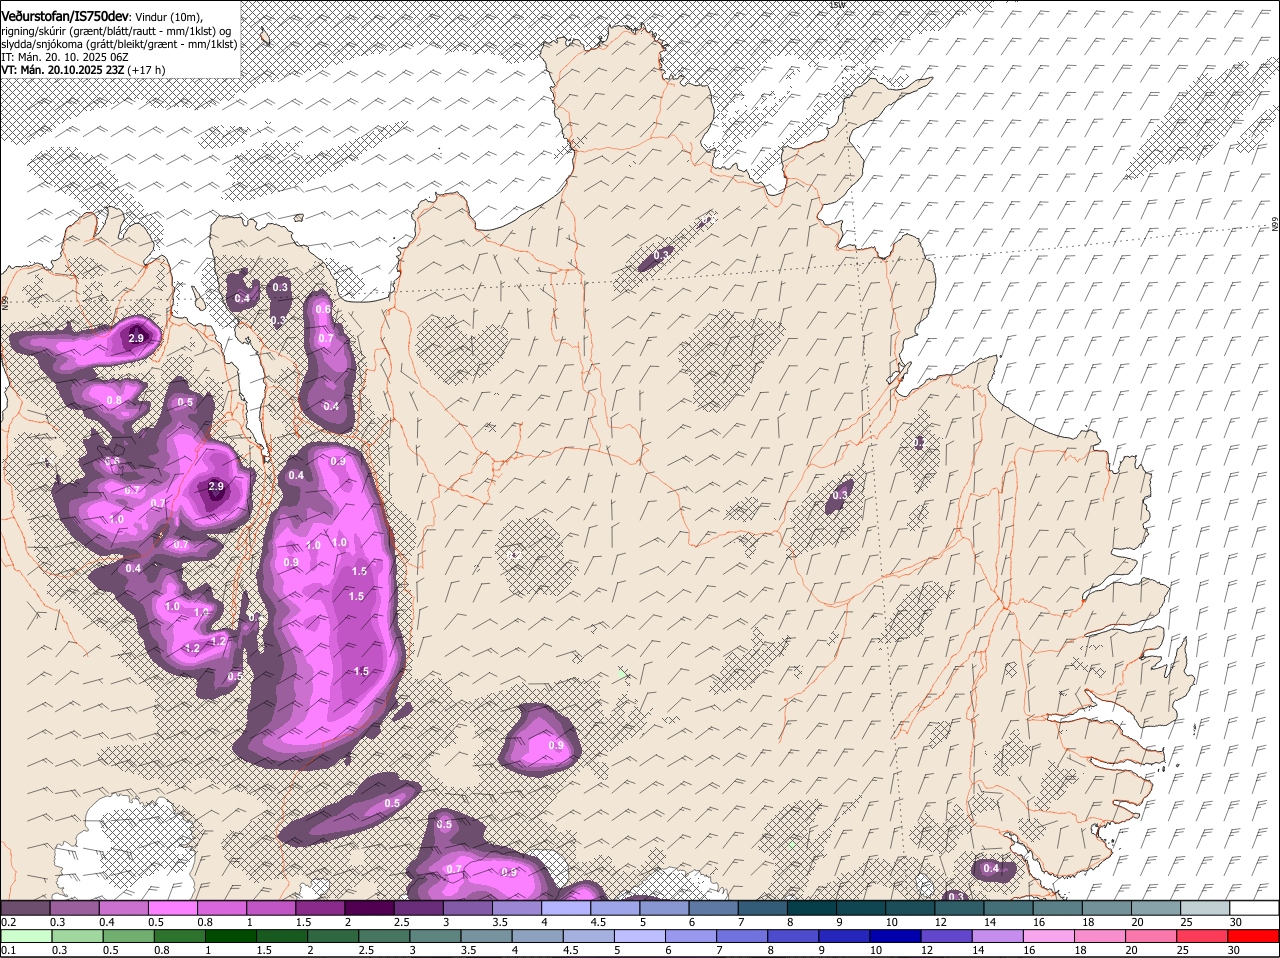Pick upper scale swatch between 0.4 and 0.5

[123, 908]
